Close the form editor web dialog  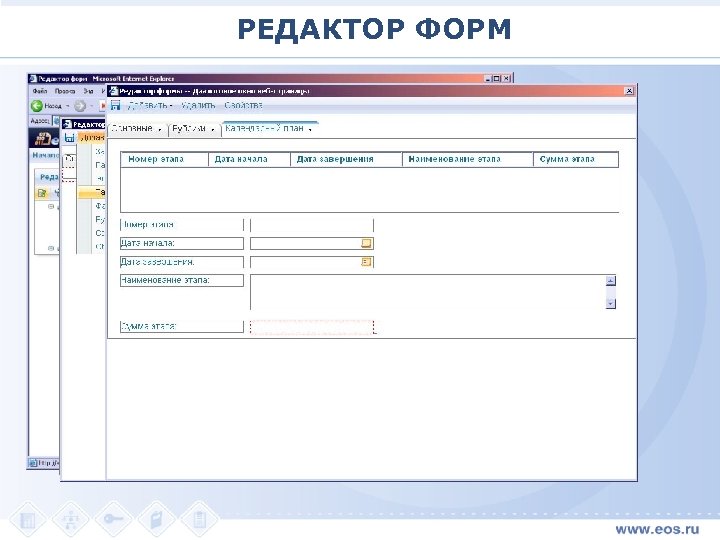pyautogui.click(x=630, y=91)
